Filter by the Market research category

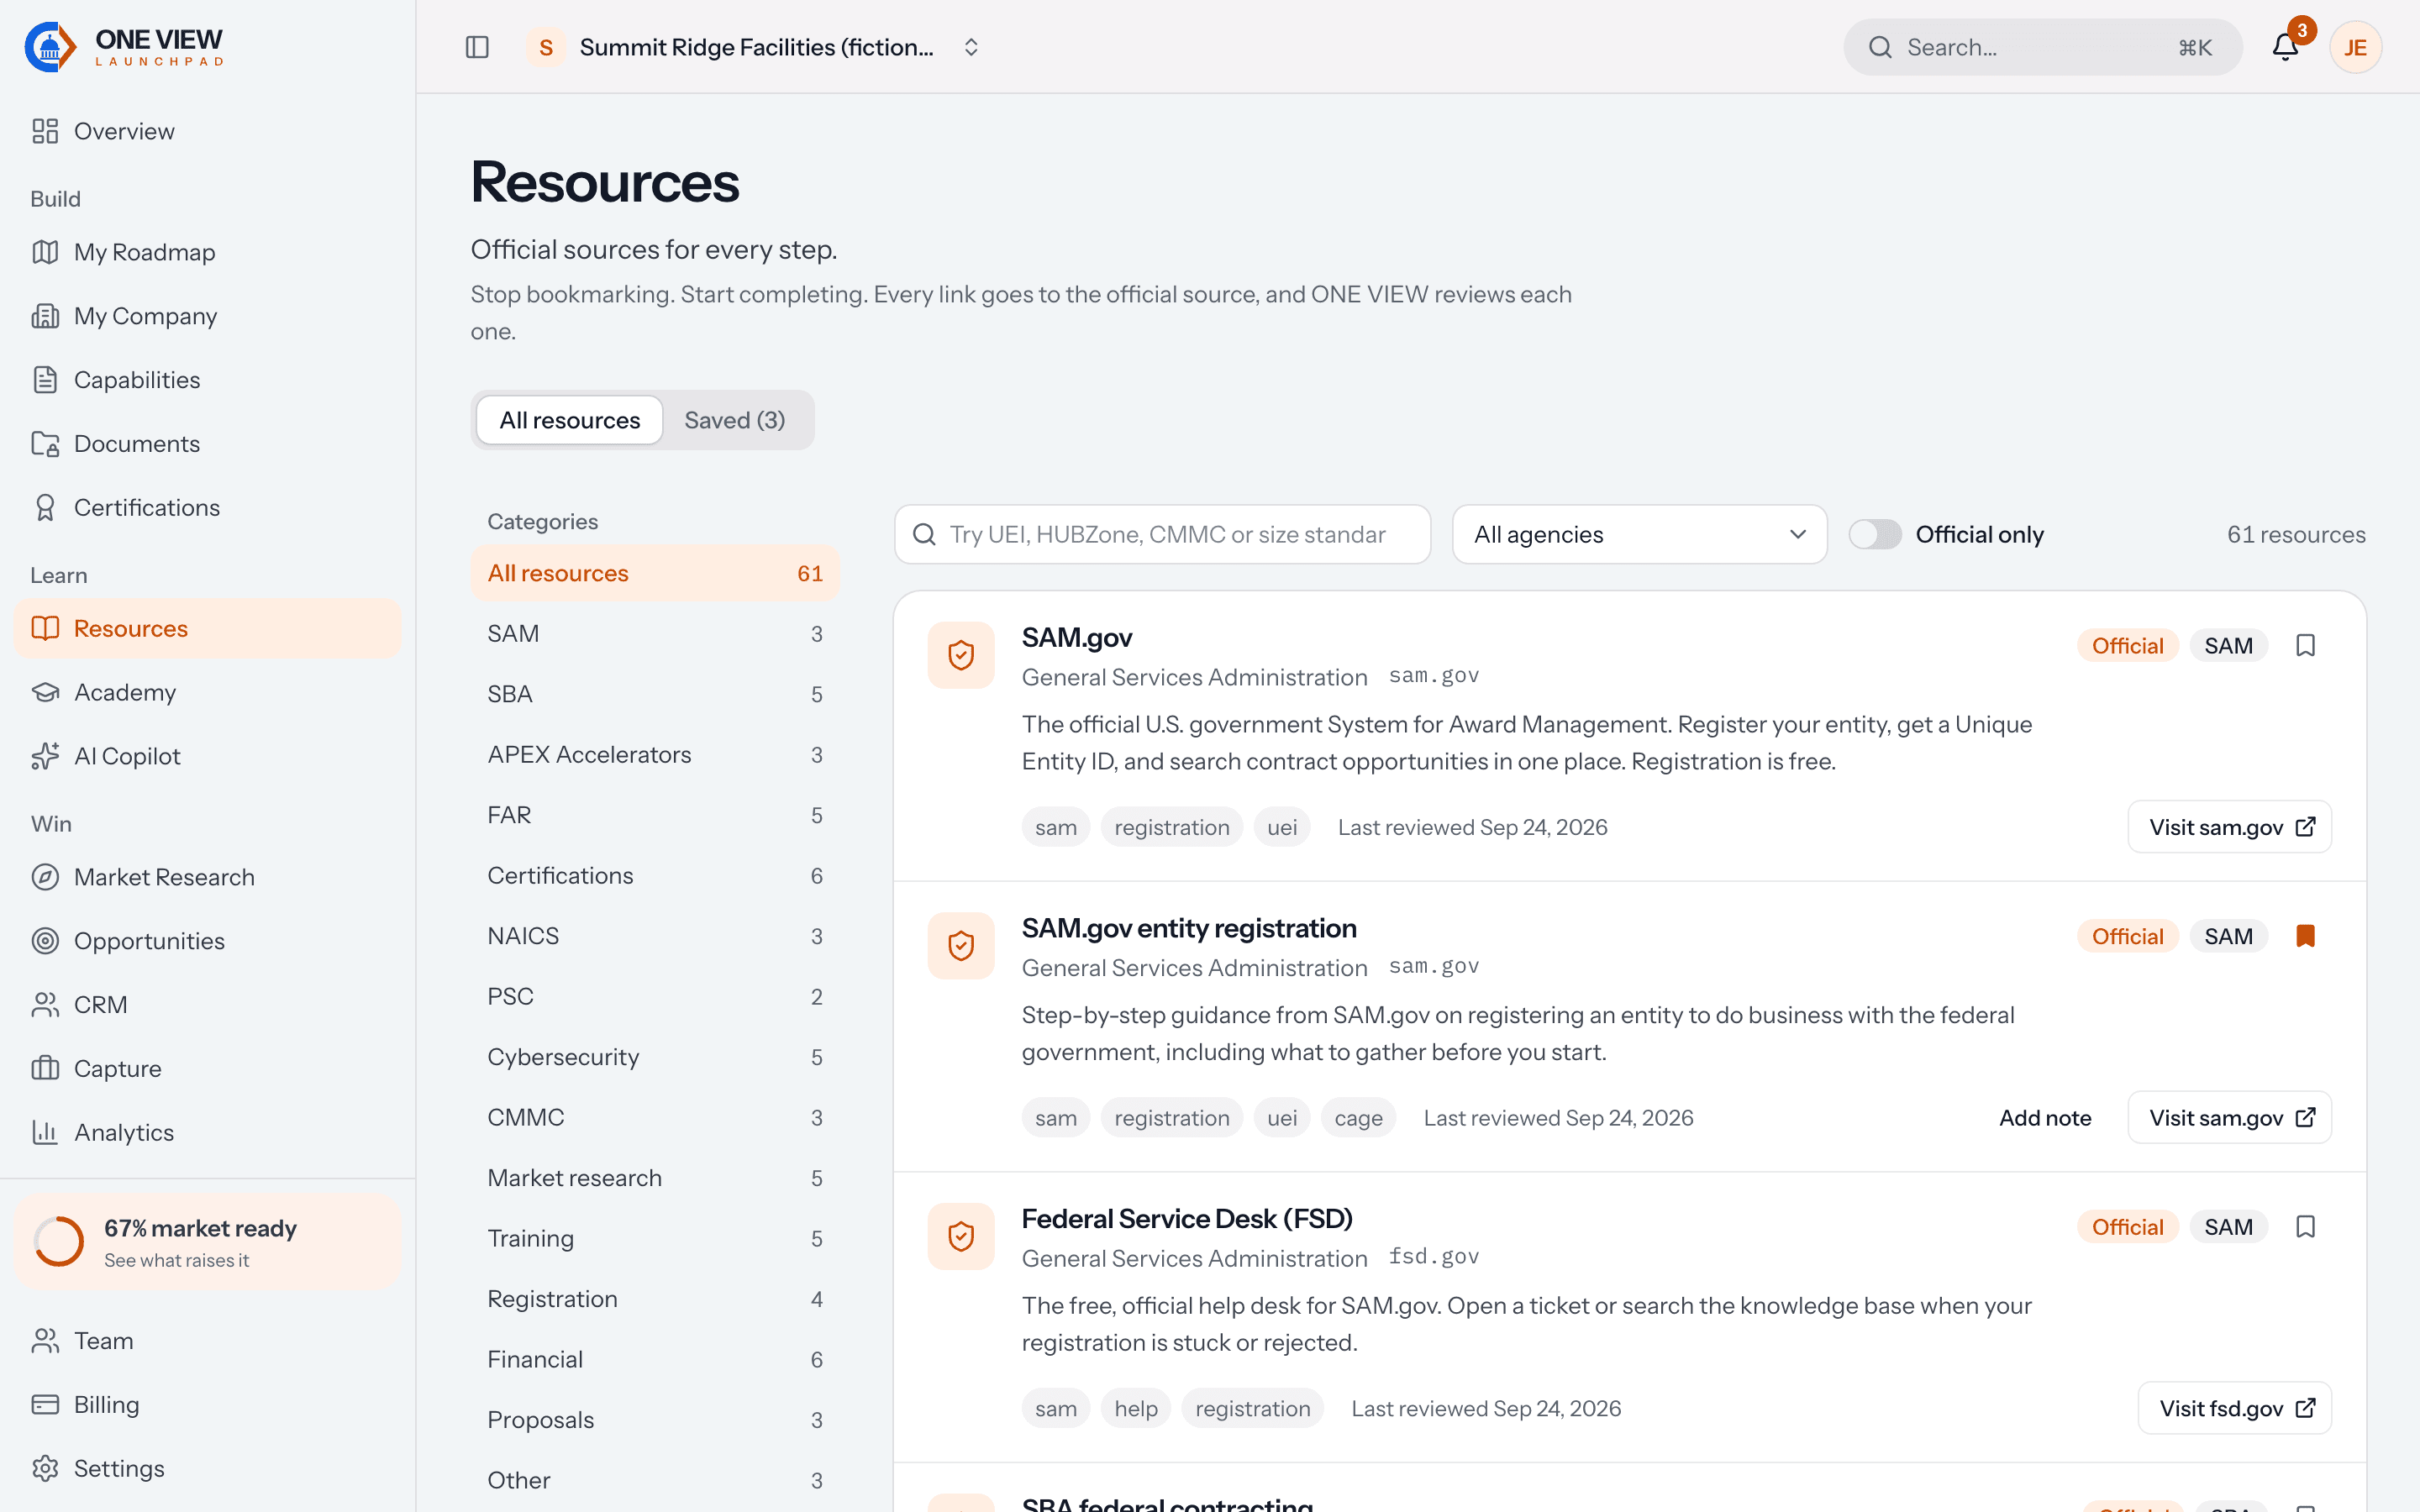tap(655, 1178)
